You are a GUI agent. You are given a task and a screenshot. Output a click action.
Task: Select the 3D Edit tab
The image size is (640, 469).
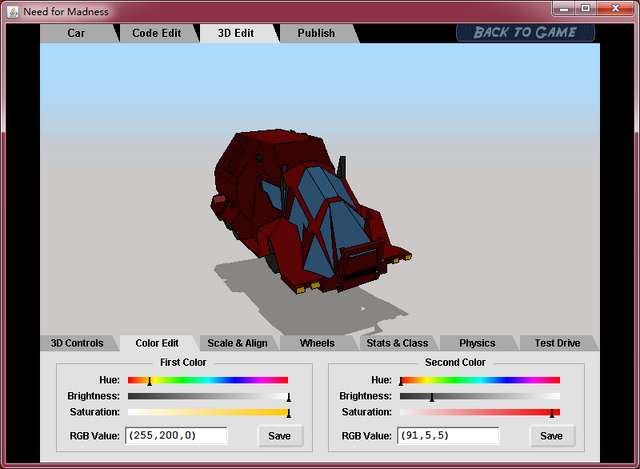click(236, 33)
